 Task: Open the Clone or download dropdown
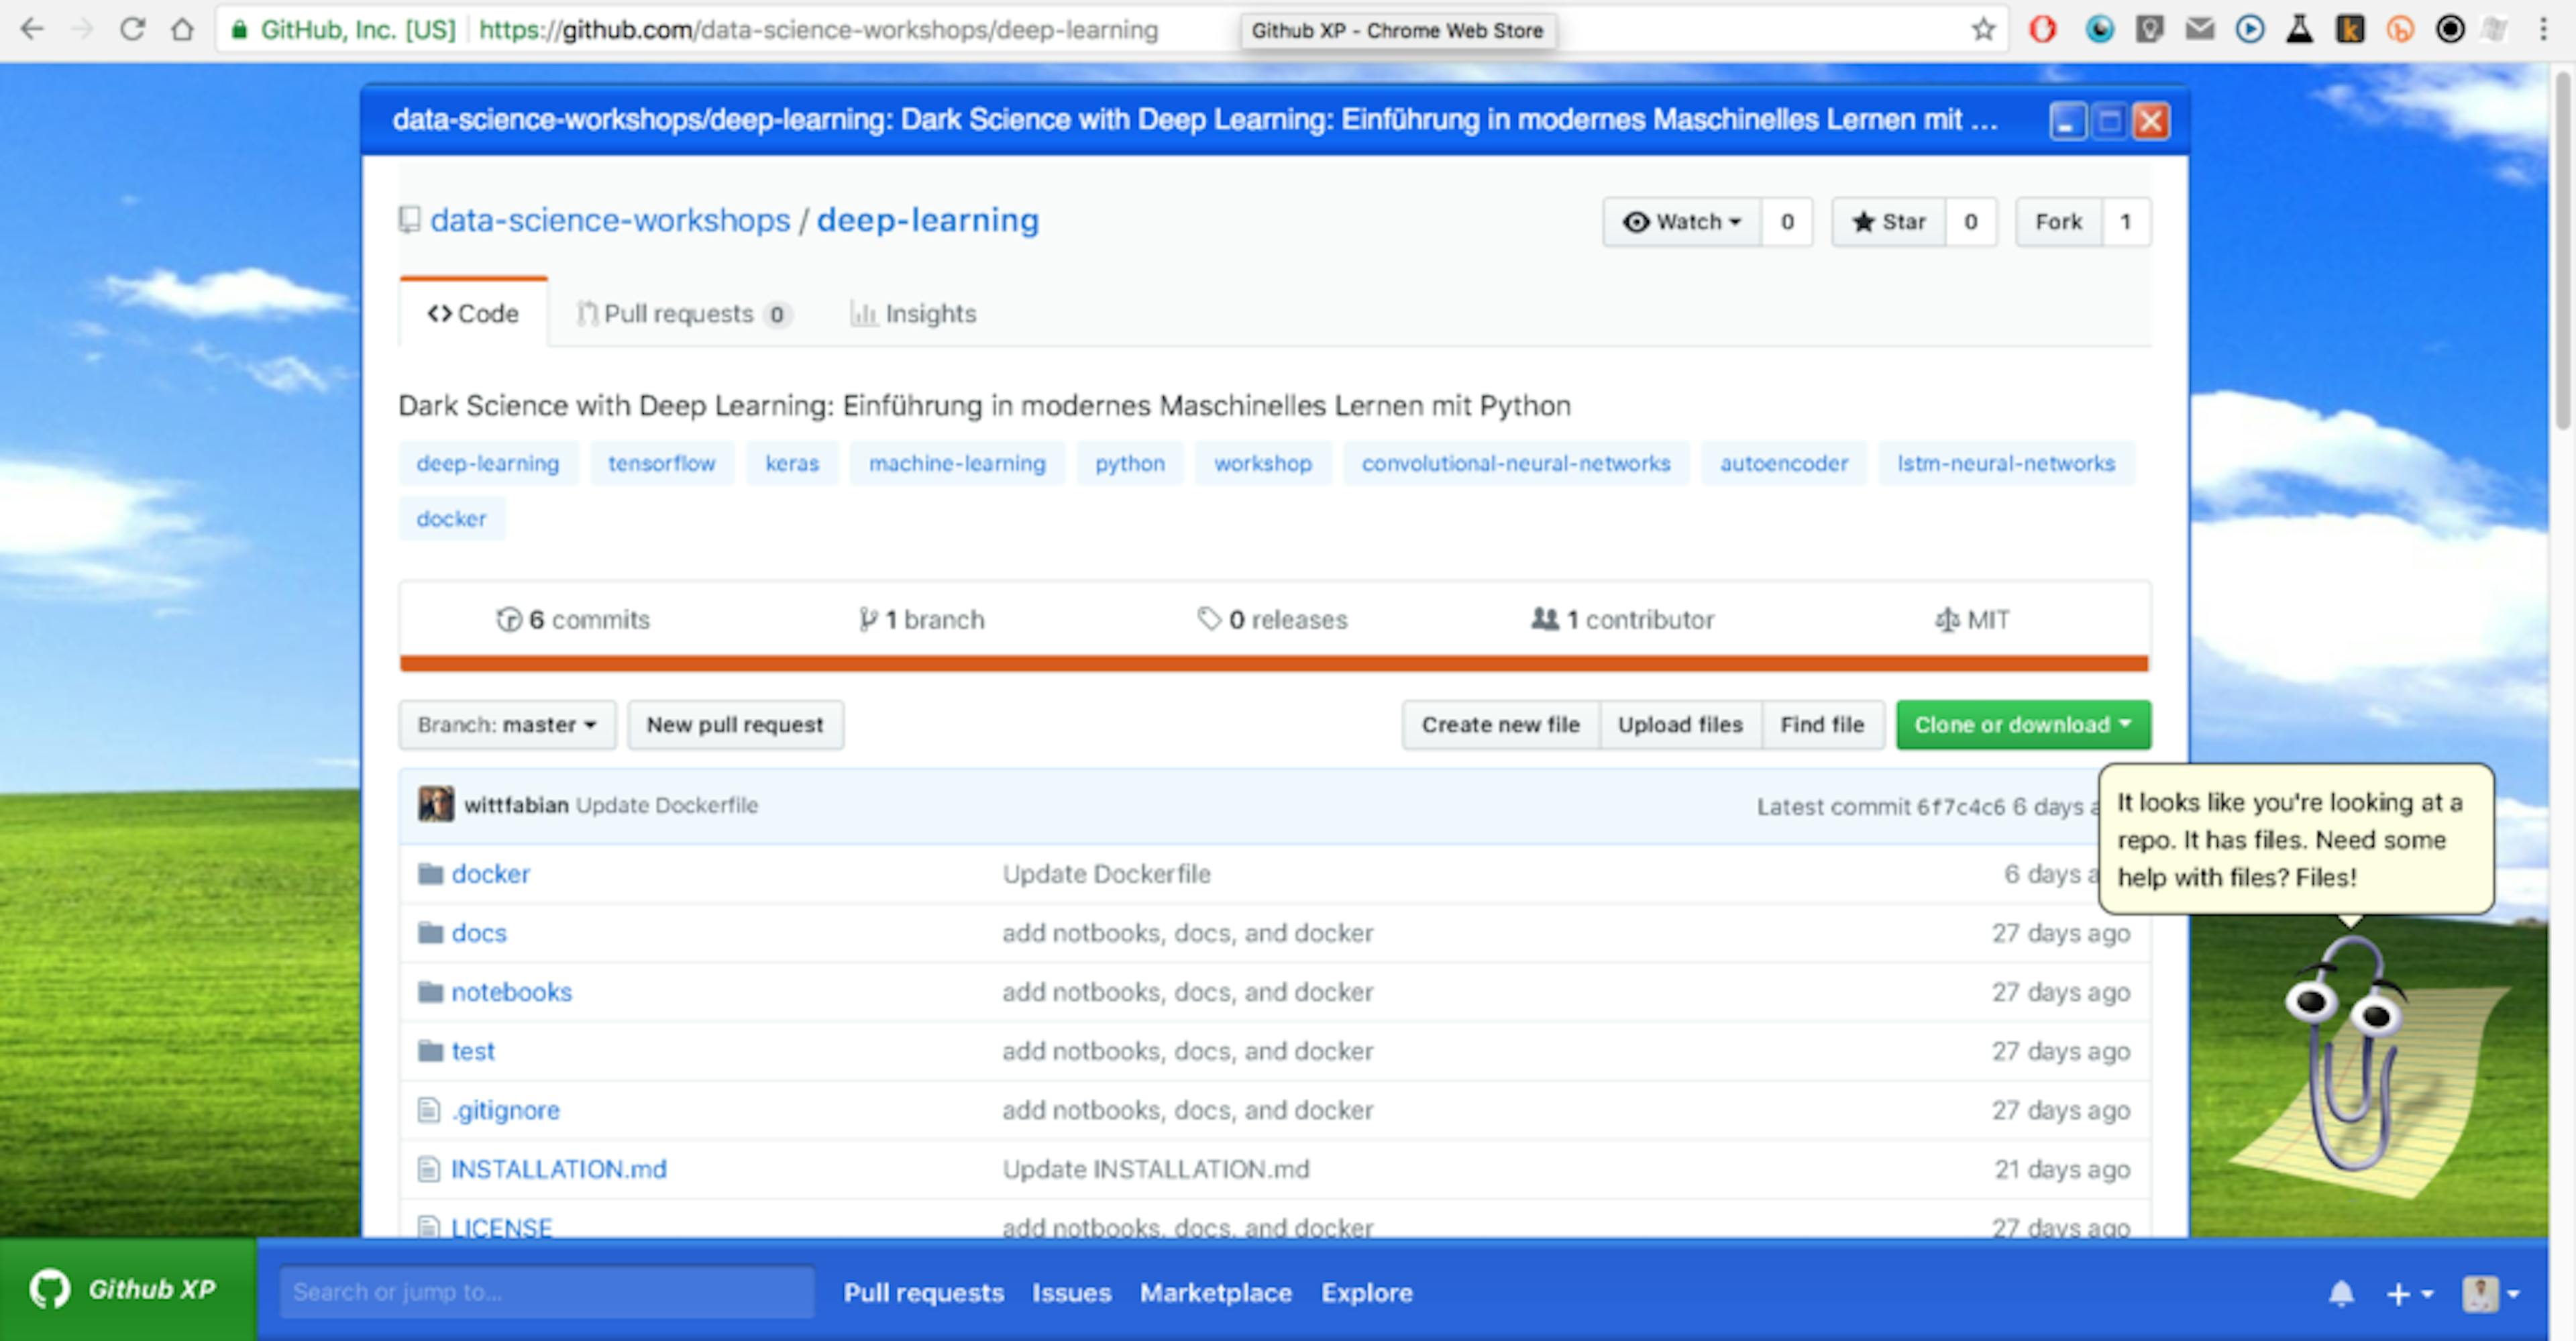click(x=2022, y=724)
